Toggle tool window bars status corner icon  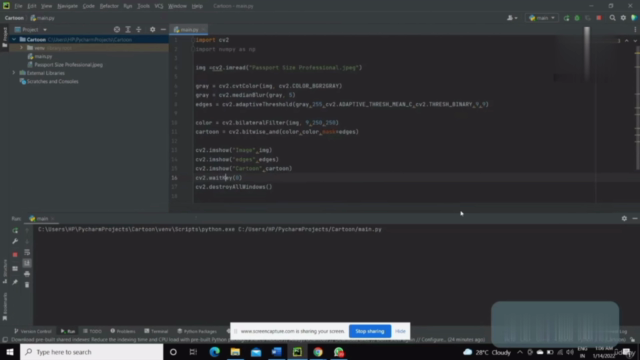pos(5,340)
